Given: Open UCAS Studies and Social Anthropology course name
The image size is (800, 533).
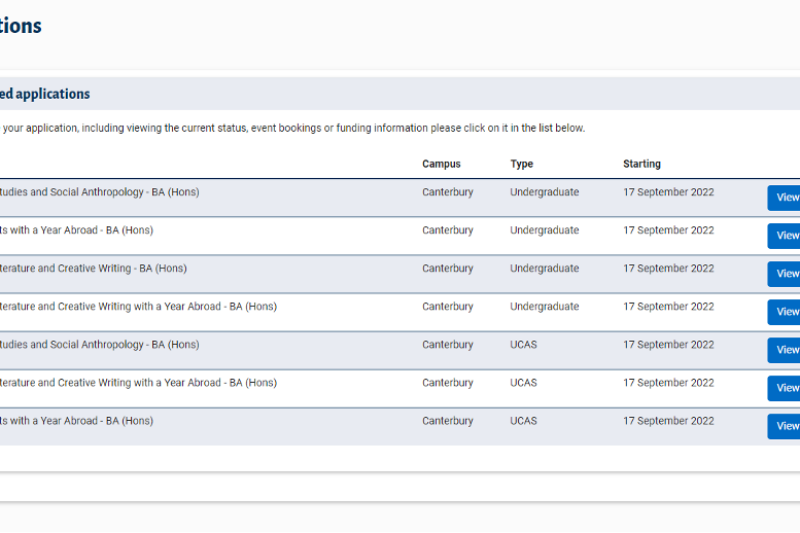Looking at the screenshot, I should (99, 345).
